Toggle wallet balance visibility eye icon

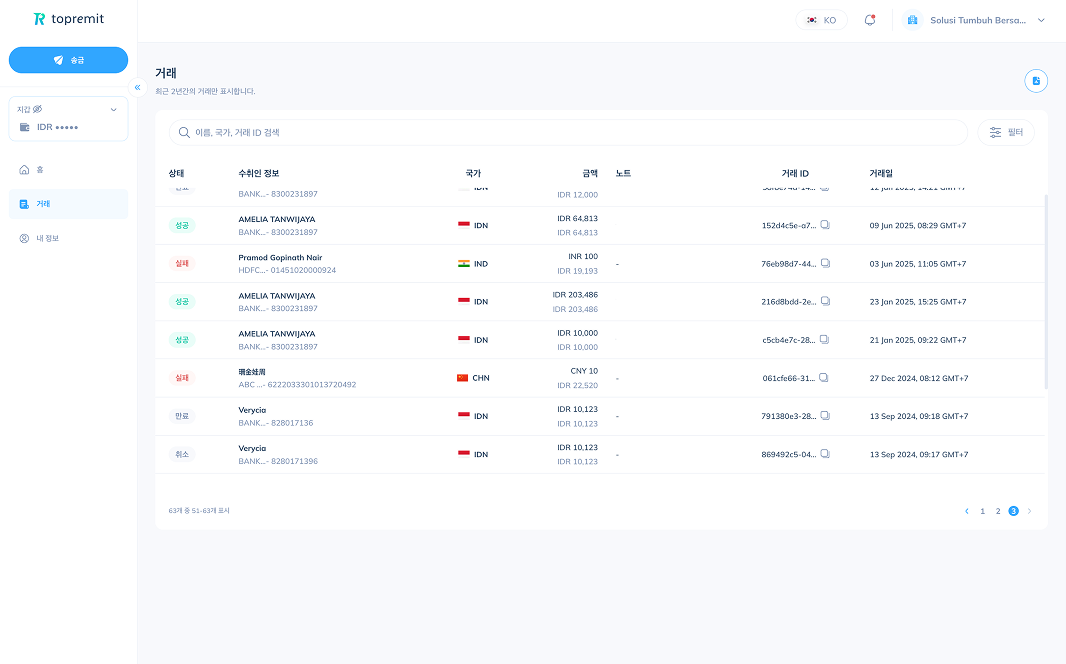point(37,109)
